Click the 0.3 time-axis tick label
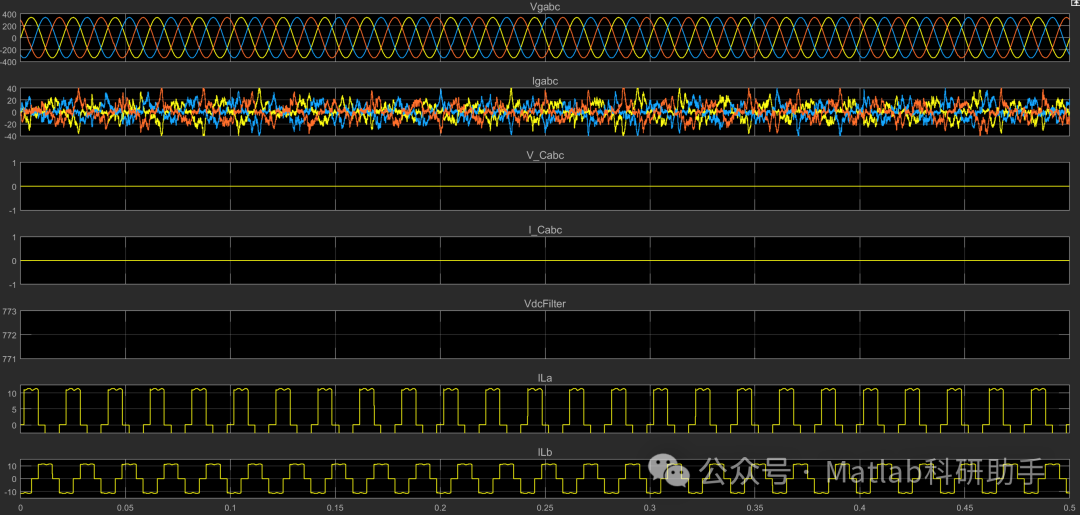Screen dimensions: 1080x515 650,507
